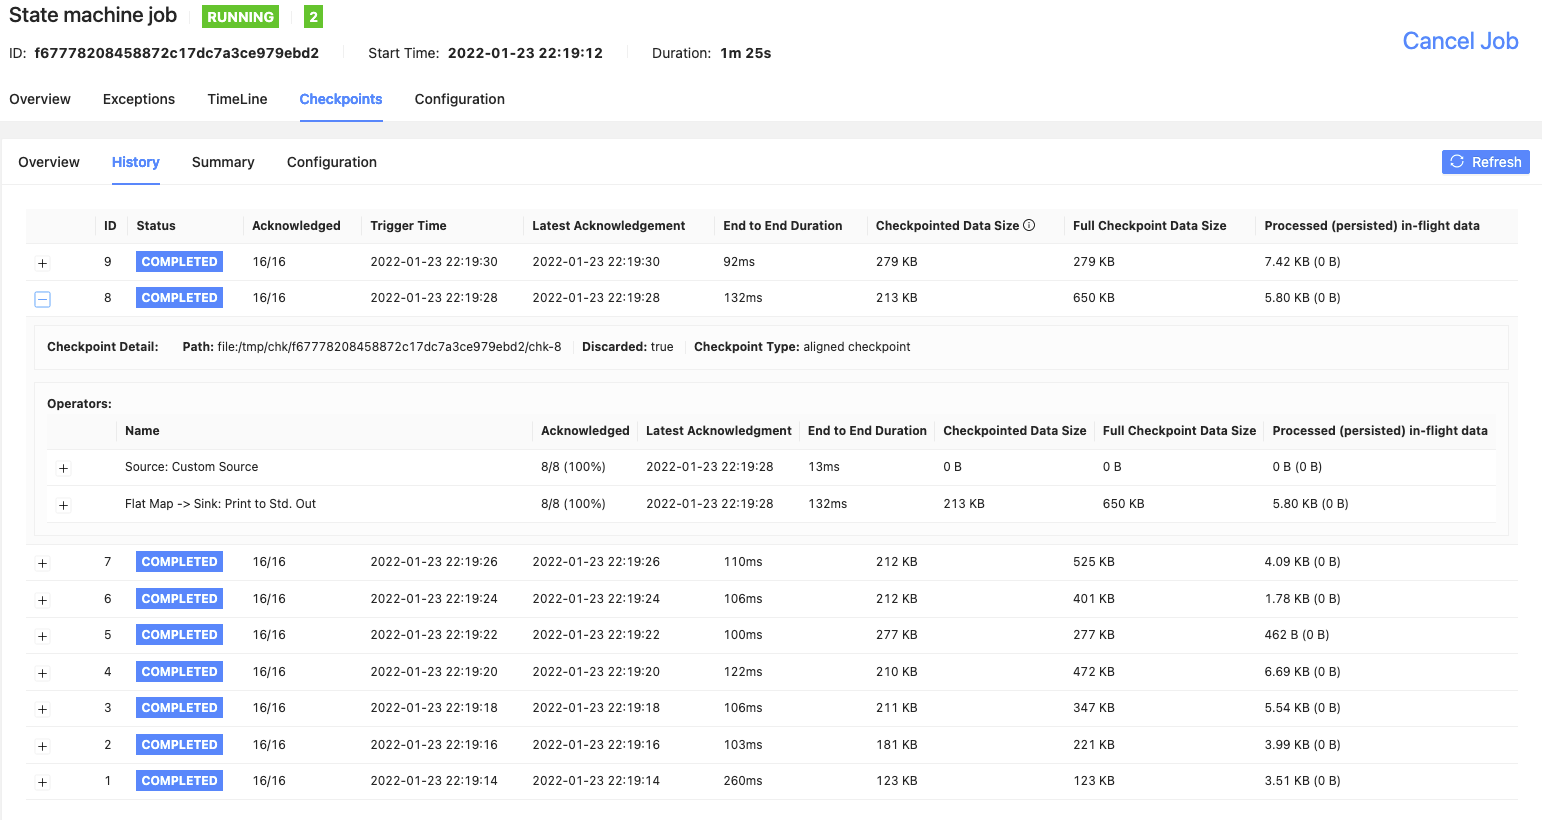Expand checkpoint 3 details
This screenshot has width=1542, height=820.
pyautogui.click(x=42, y=708)
